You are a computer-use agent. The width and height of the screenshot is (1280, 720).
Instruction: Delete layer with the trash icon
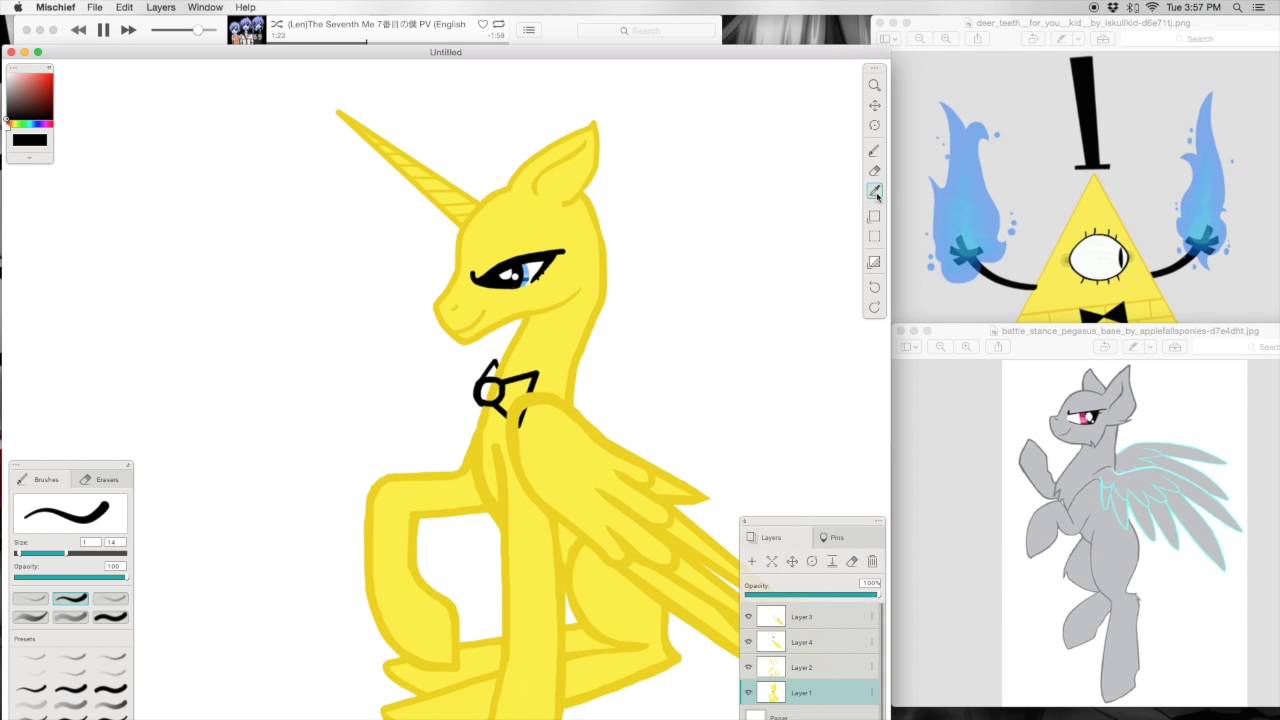point(872,562)
